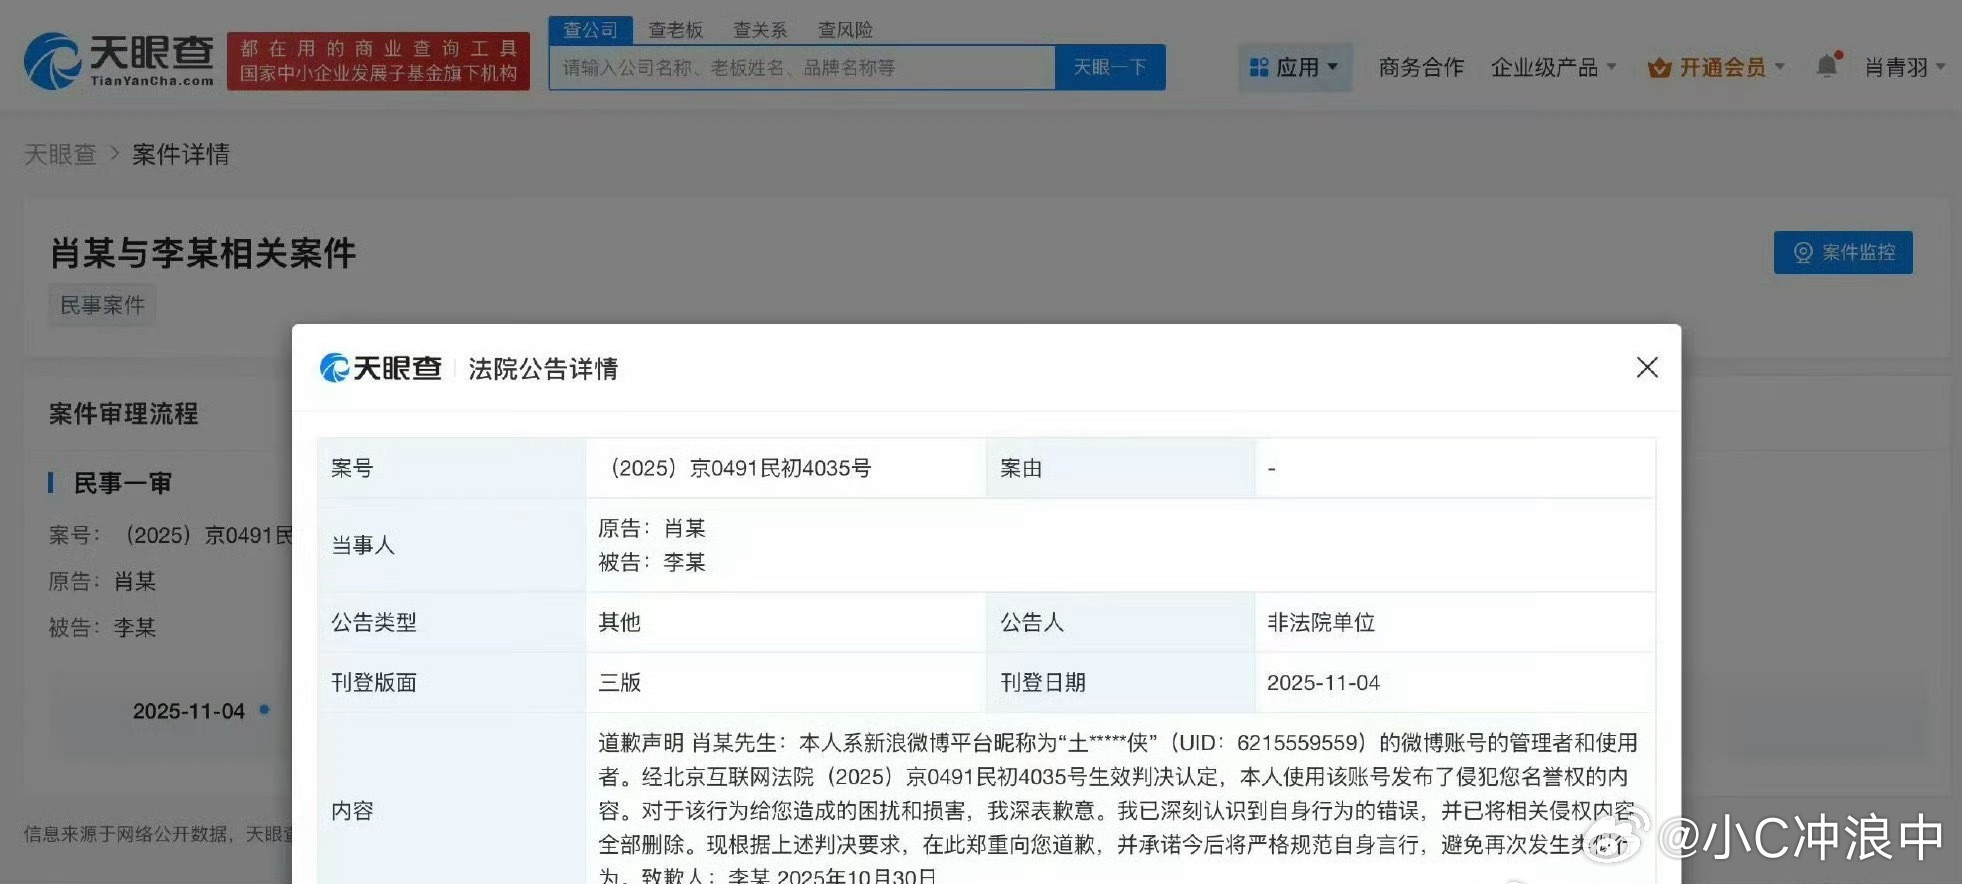Click the 案件详情 breadcrumb text
The height and width of the screenshot is (884, 1962).
(x=181, y=154)
